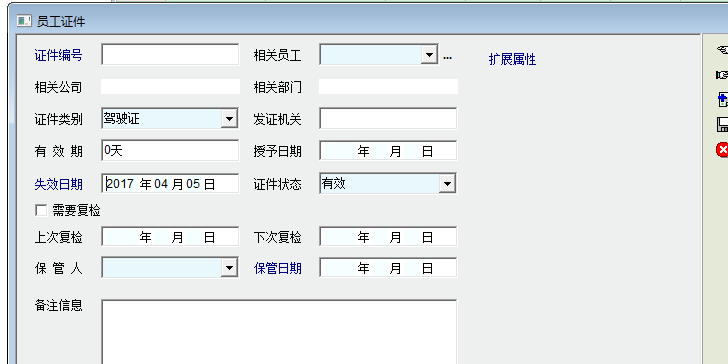
Task: Open the 保管人 dropdown list
Action: (229, 267)
